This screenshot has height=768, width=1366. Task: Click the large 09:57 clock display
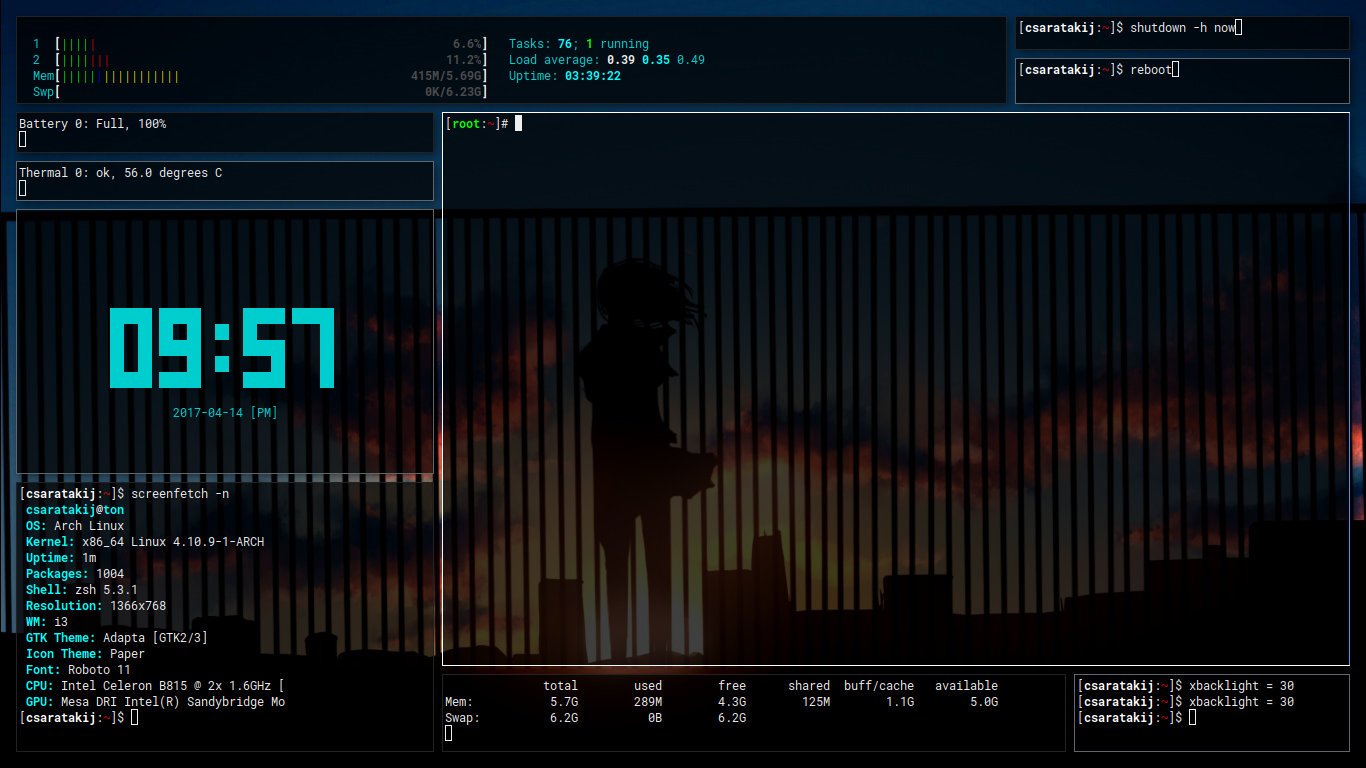pos(221,347)
